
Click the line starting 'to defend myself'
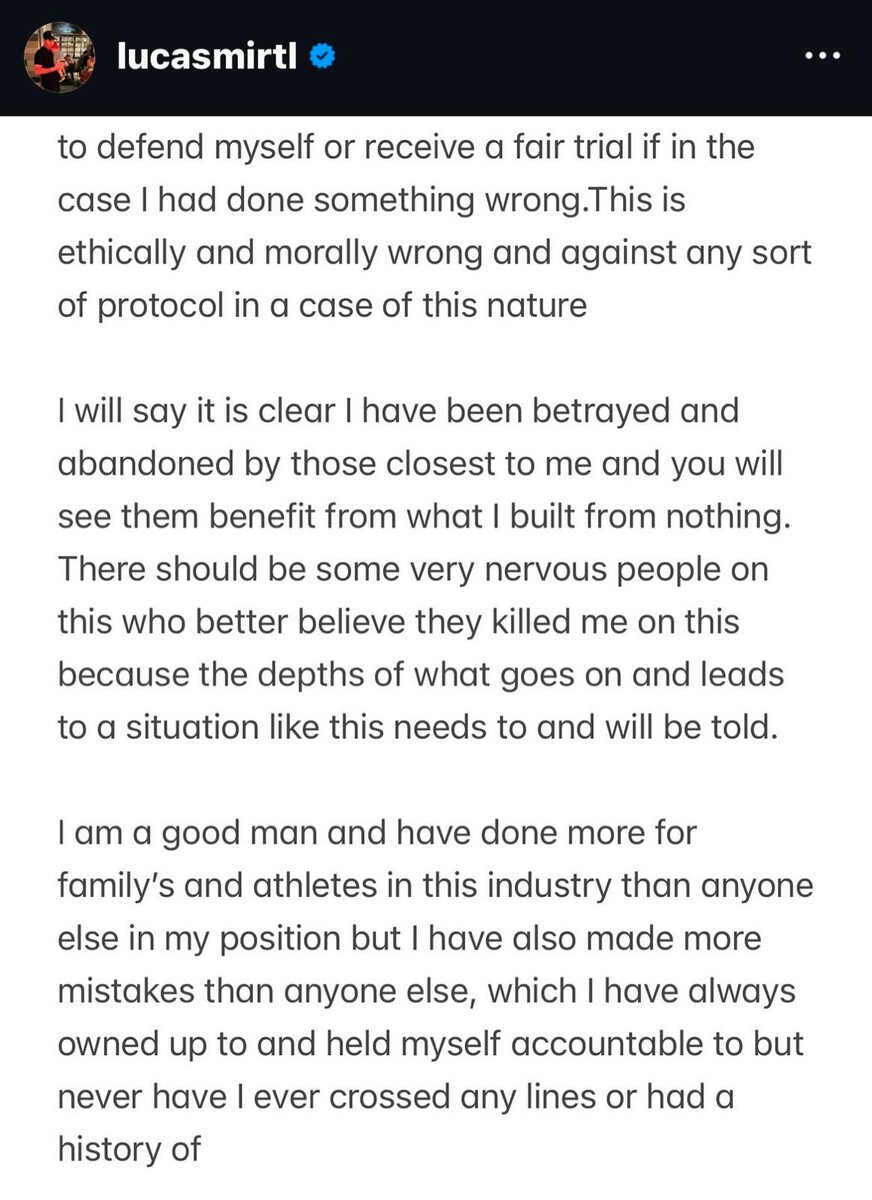tap(405, 147)
